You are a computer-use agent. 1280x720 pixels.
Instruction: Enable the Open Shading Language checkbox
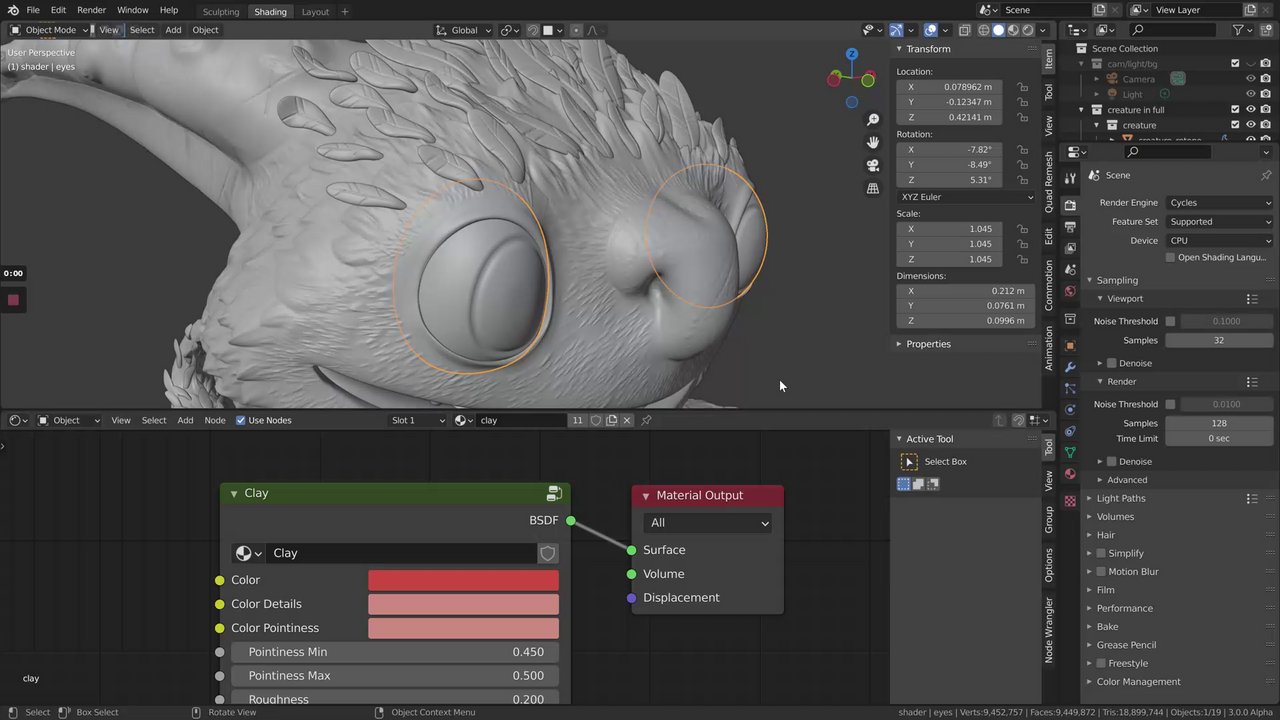(x=1170, y=257)
